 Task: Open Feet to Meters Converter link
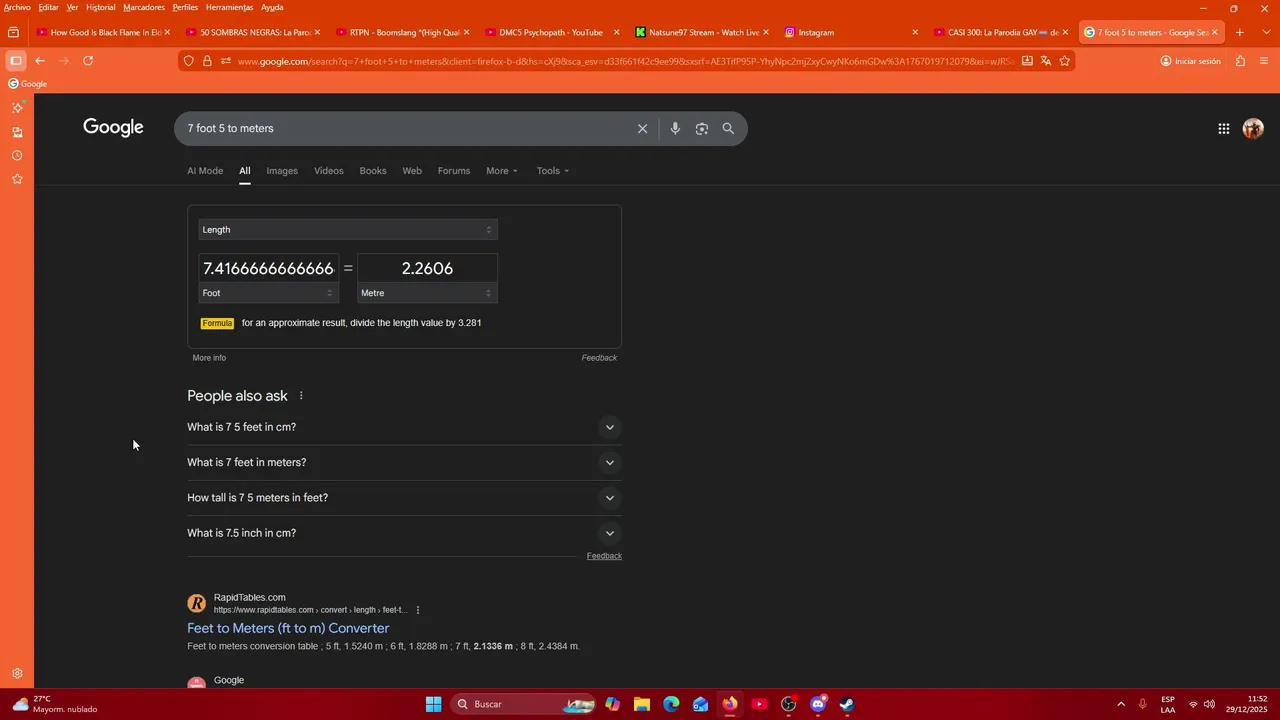(x=288, y=628)
